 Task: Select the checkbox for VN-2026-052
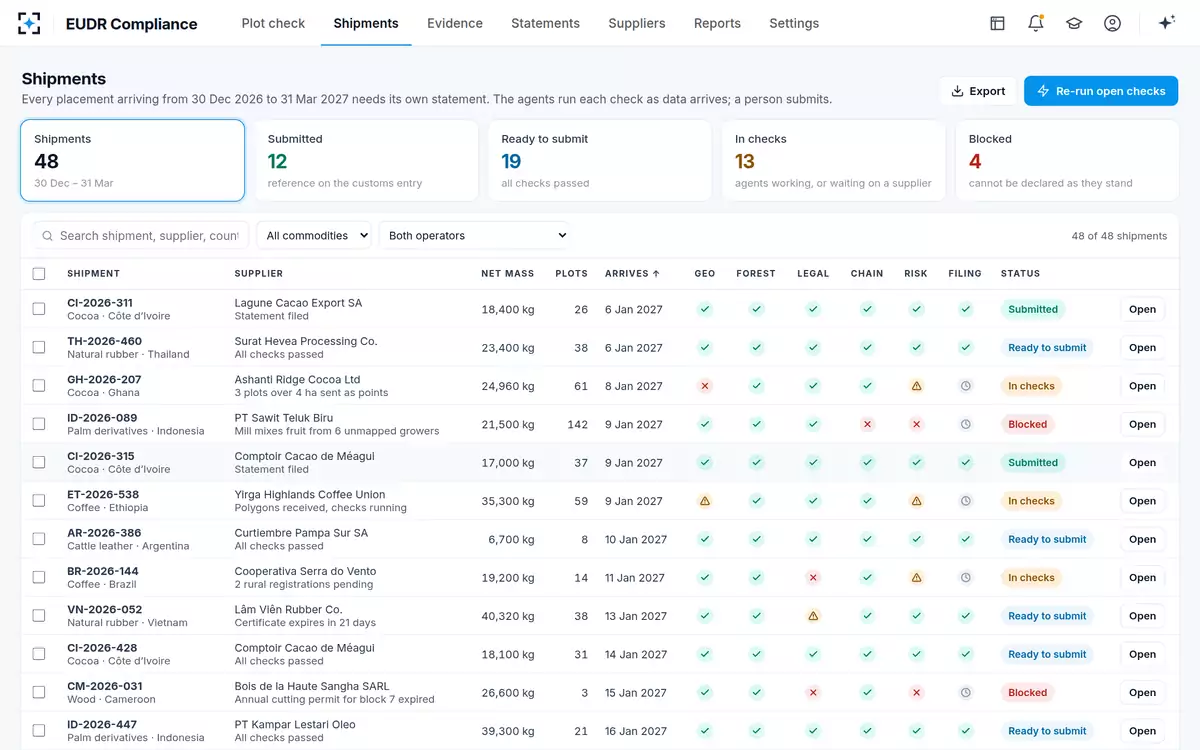coord(39,616)
